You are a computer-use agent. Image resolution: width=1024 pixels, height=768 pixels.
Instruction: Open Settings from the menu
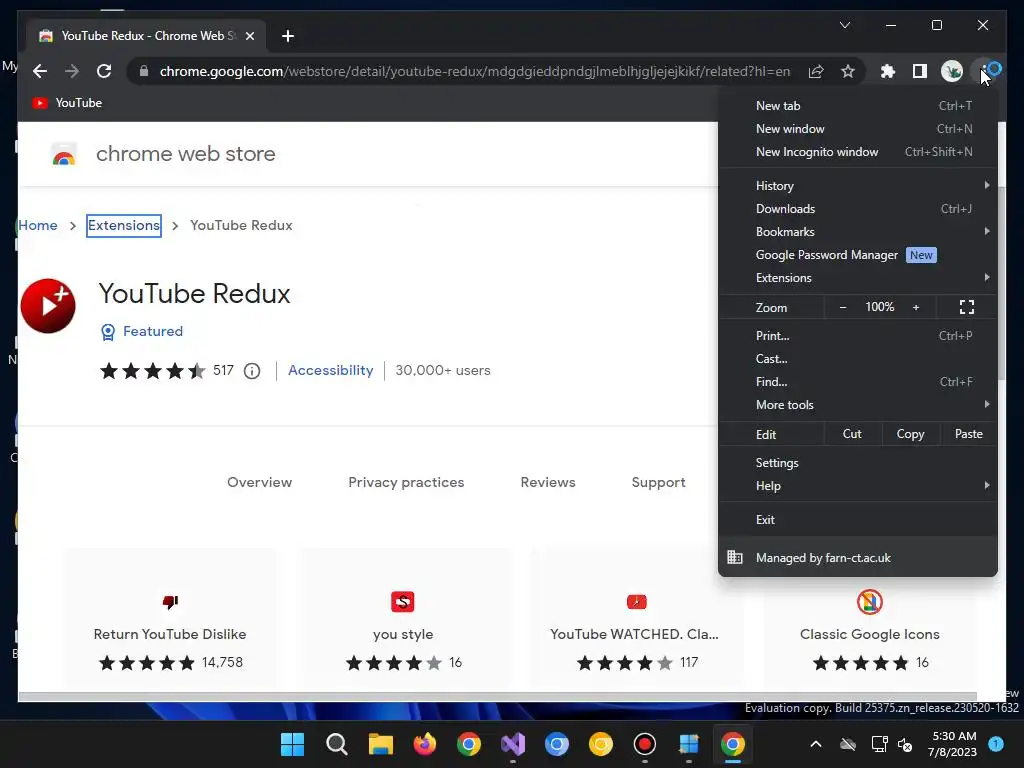click(x=857, y=462)
